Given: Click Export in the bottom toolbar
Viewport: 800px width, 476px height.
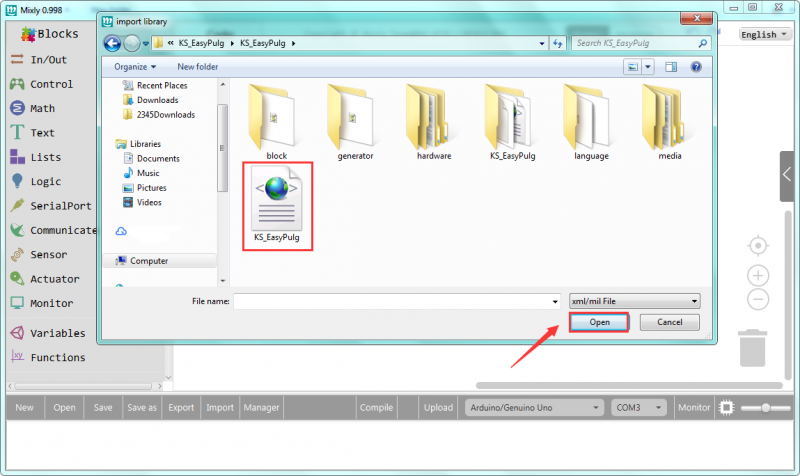Looking at the screenshot, I should pos(181,408).
